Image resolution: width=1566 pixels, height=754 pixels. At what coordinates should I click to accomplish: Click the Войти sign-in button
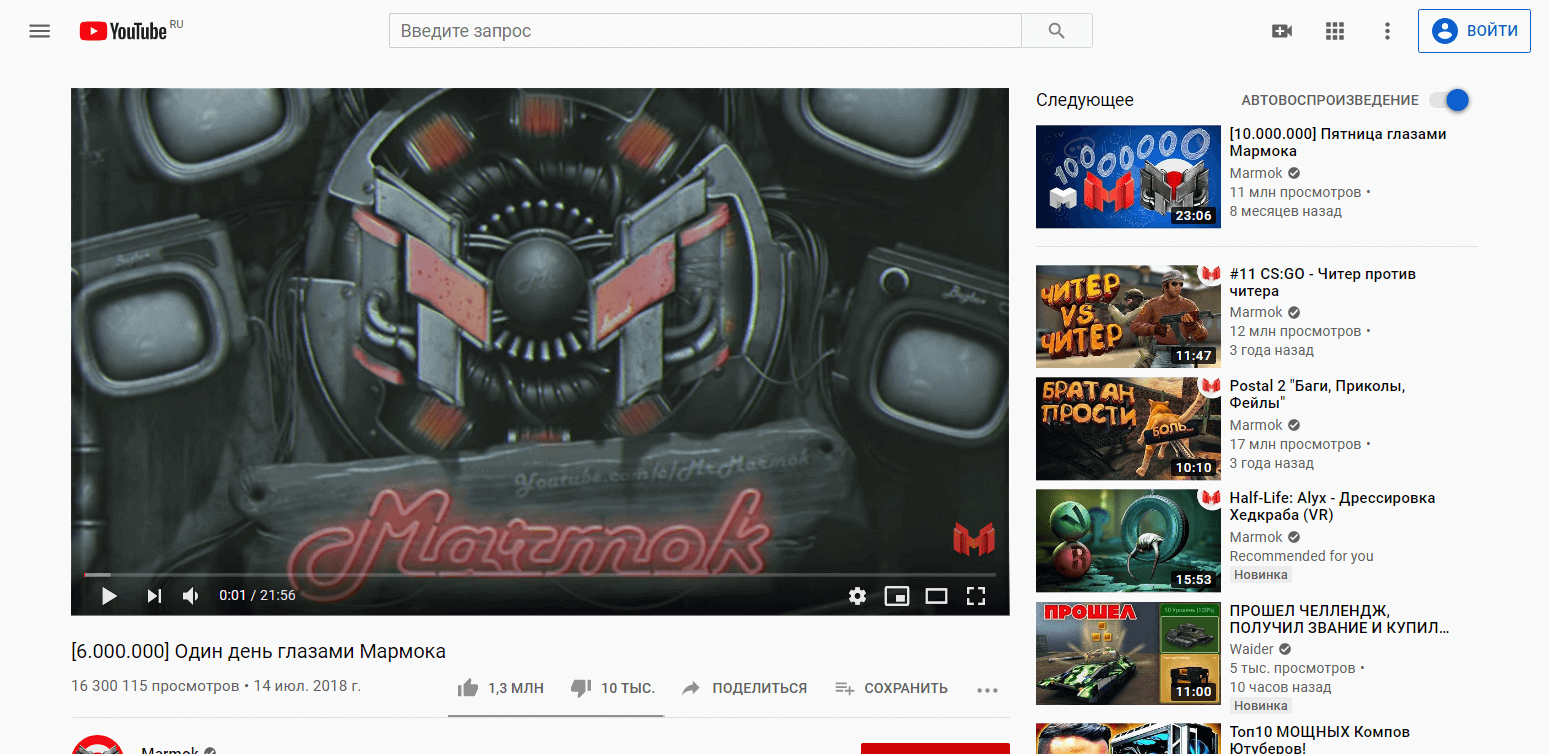1474,31
